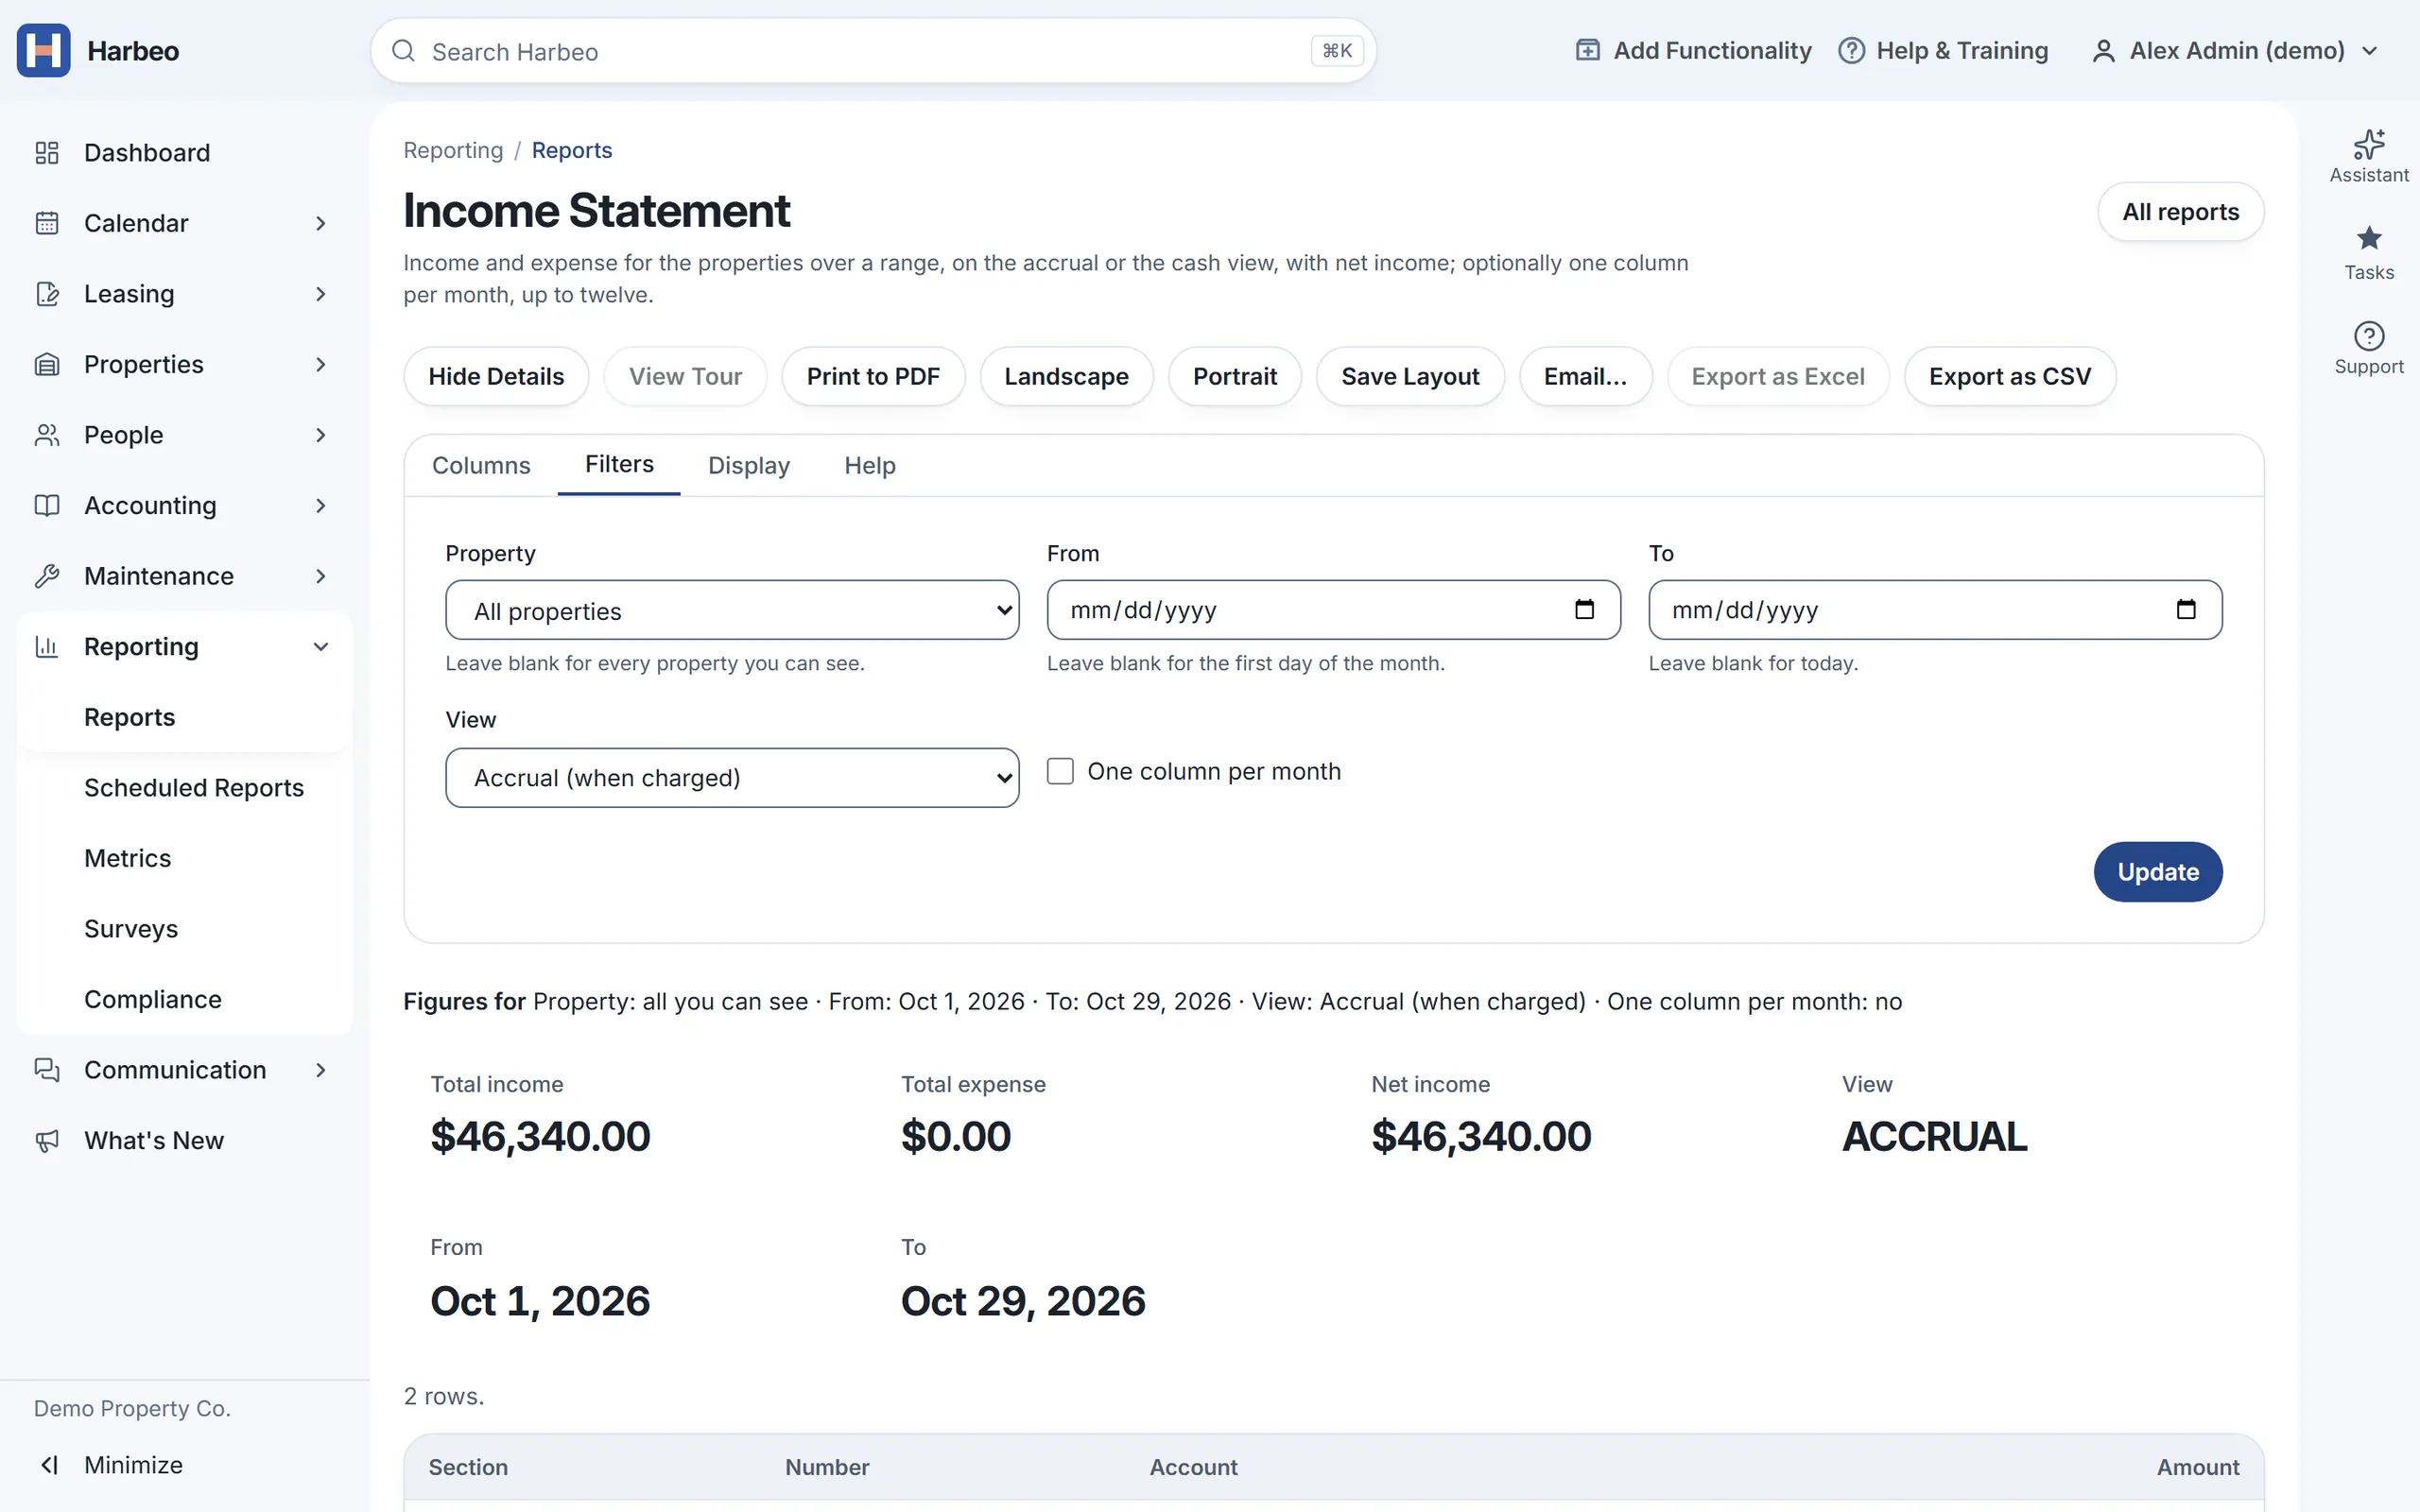Click the Update button
Viewport: 2420px width, 1512px height.
click(2158, 872)
